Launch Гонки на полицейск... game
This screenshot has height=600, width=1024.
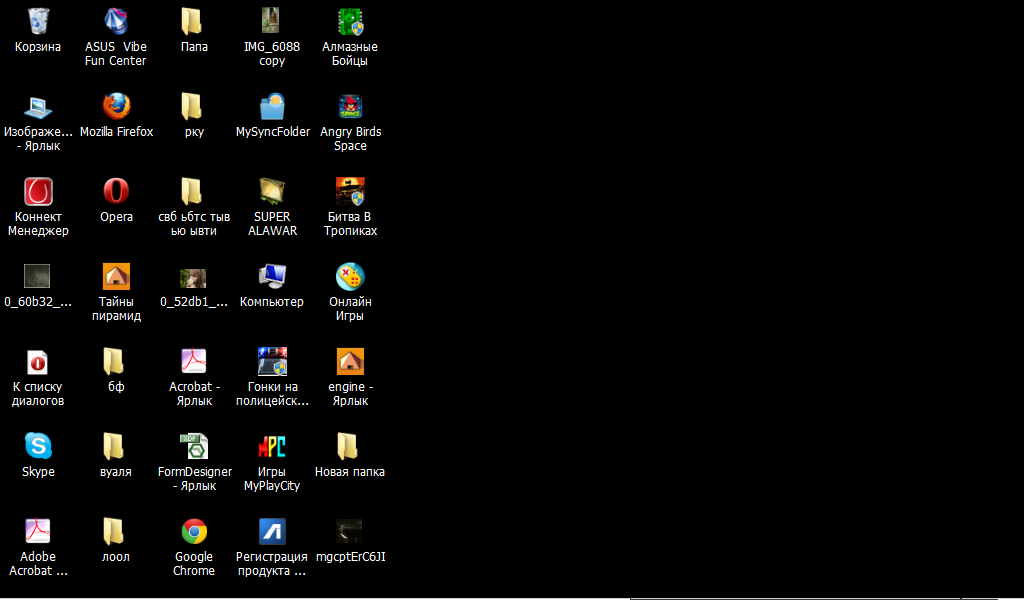[272, 361]
